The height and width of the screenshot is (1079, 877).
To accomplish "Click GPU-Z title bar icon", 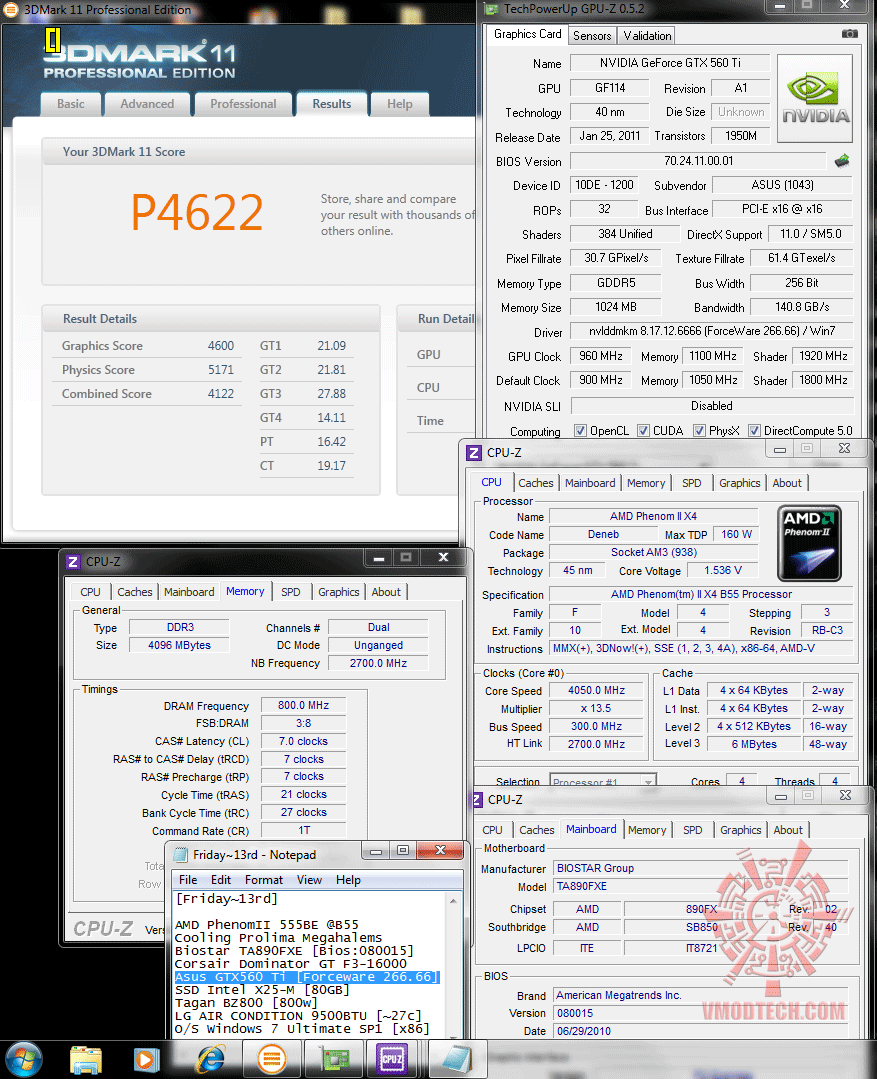I will (x=492, y=9).
